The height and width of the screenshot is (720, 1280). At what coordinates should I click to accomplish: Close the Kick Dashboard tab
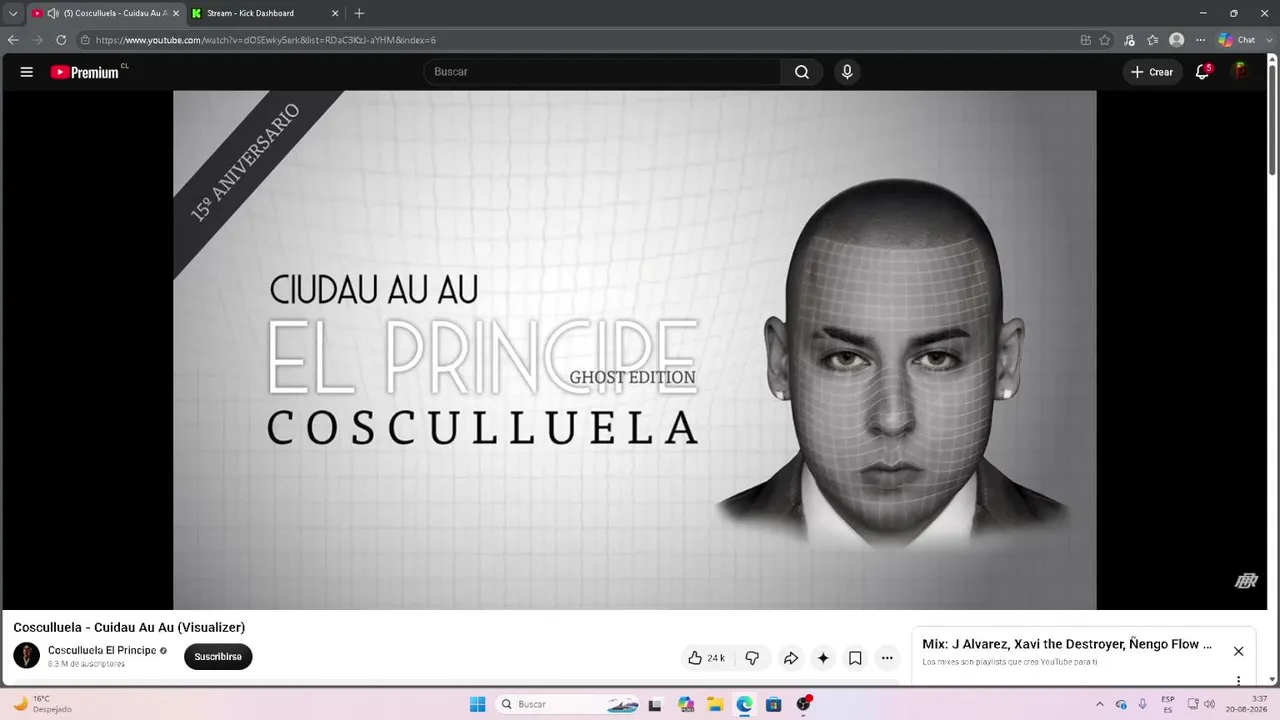(335, 13)
